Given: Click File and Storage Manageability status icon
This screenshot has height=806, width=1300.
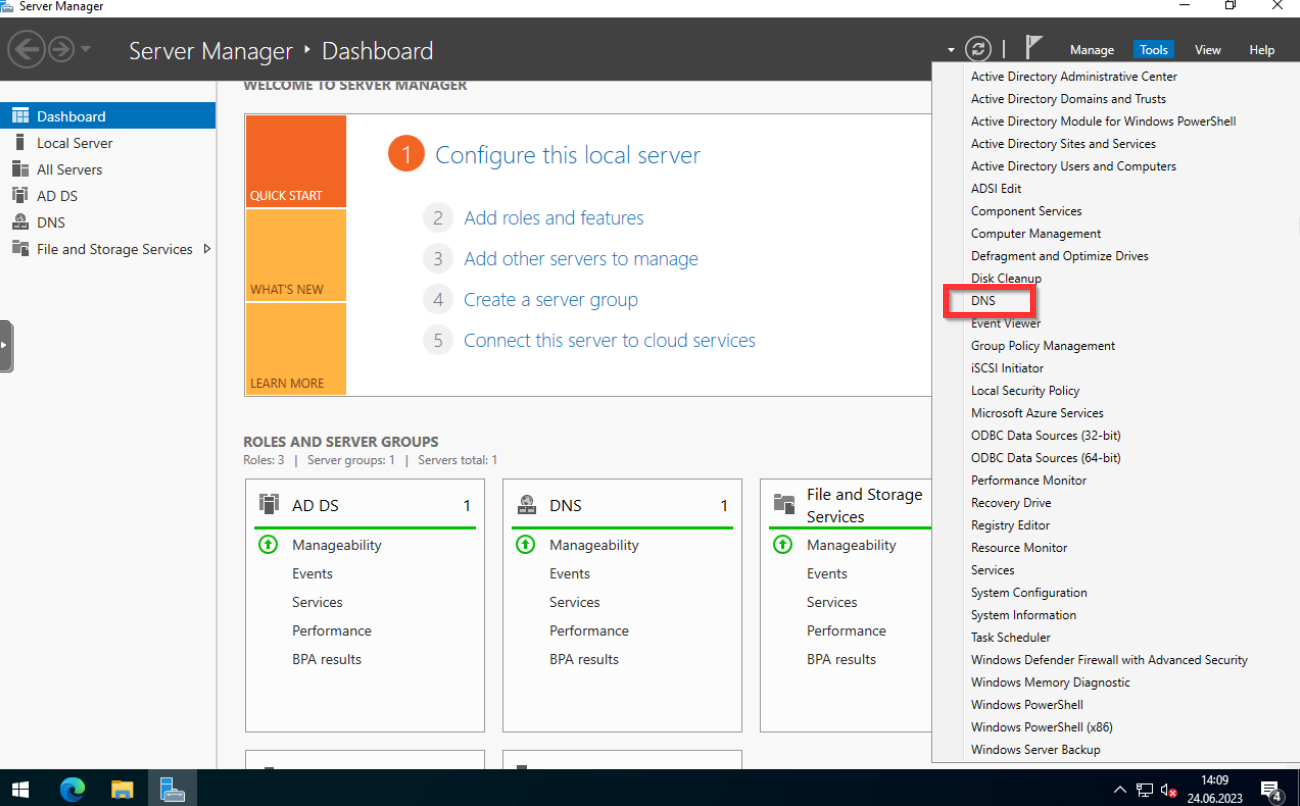Looking at the screenshot, I should pyautogui.click(x=782, y=545).
